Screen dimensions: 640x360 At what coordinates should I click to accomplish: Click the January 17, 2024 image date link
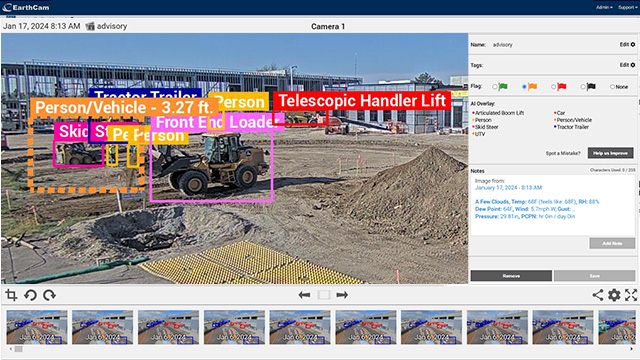click(509, 188)
